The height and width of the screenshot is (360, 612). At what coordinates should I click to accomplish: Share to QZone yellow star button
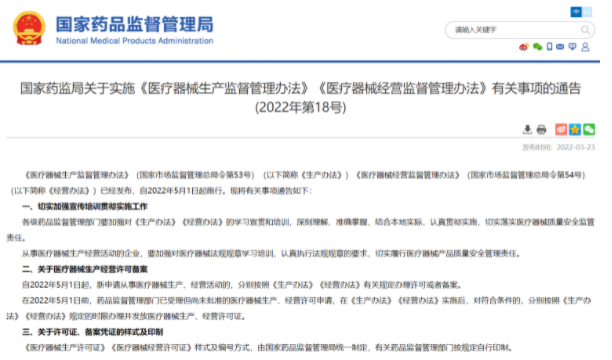575,129
